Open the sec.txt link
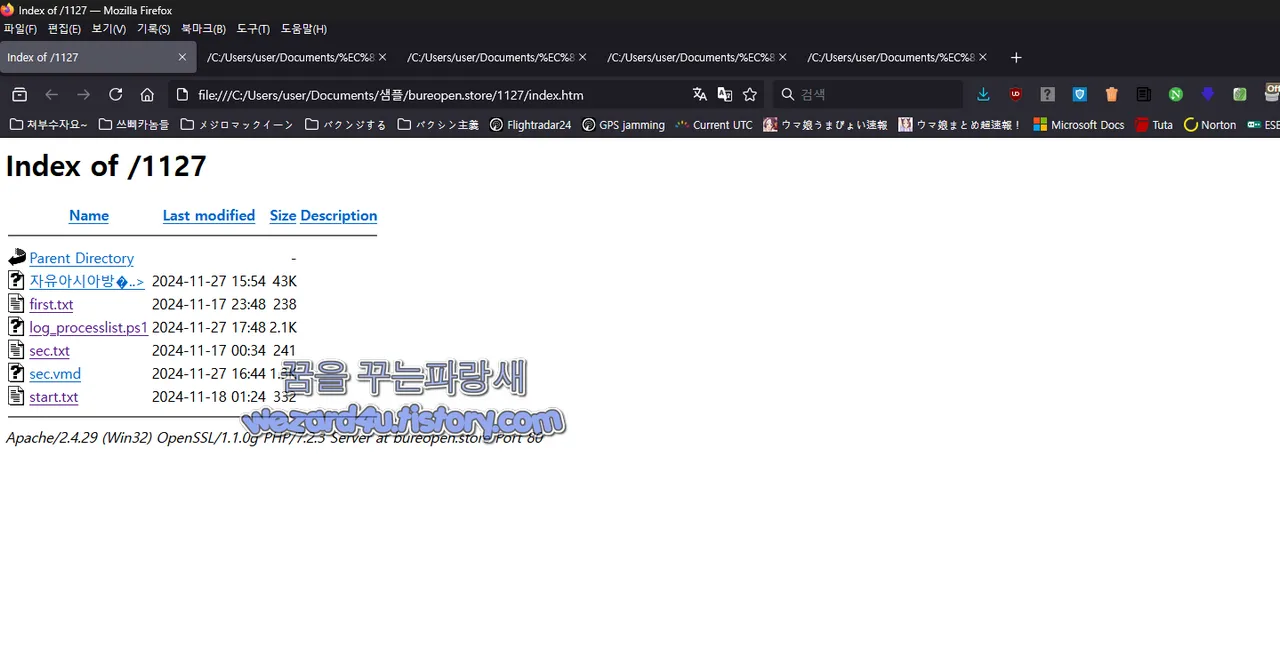This screenshot has width=1280, height=649. 50,351
